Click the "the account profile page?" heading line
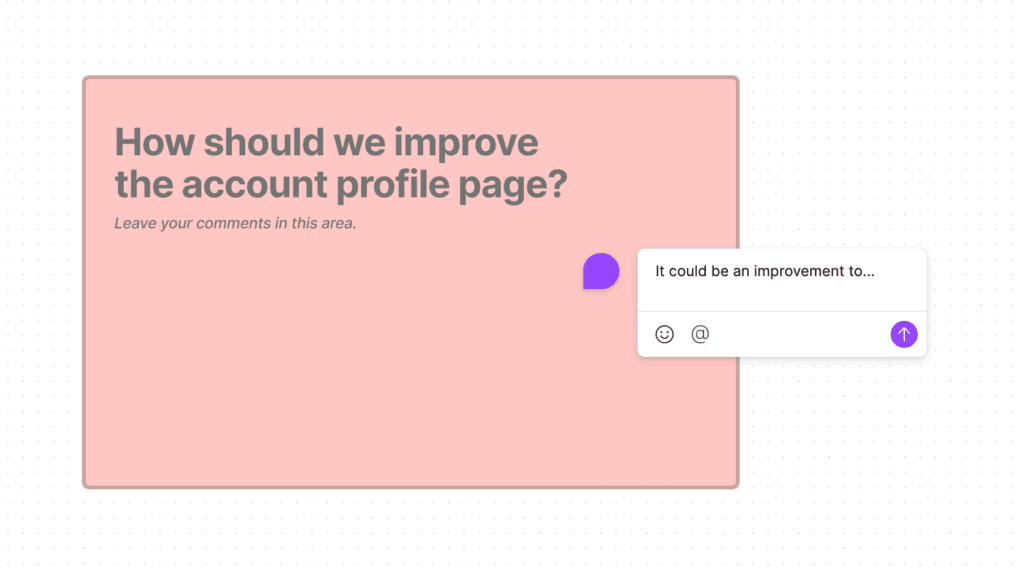Image resolution: width=1024 pixels, height=567 pixels. (340, 184)
